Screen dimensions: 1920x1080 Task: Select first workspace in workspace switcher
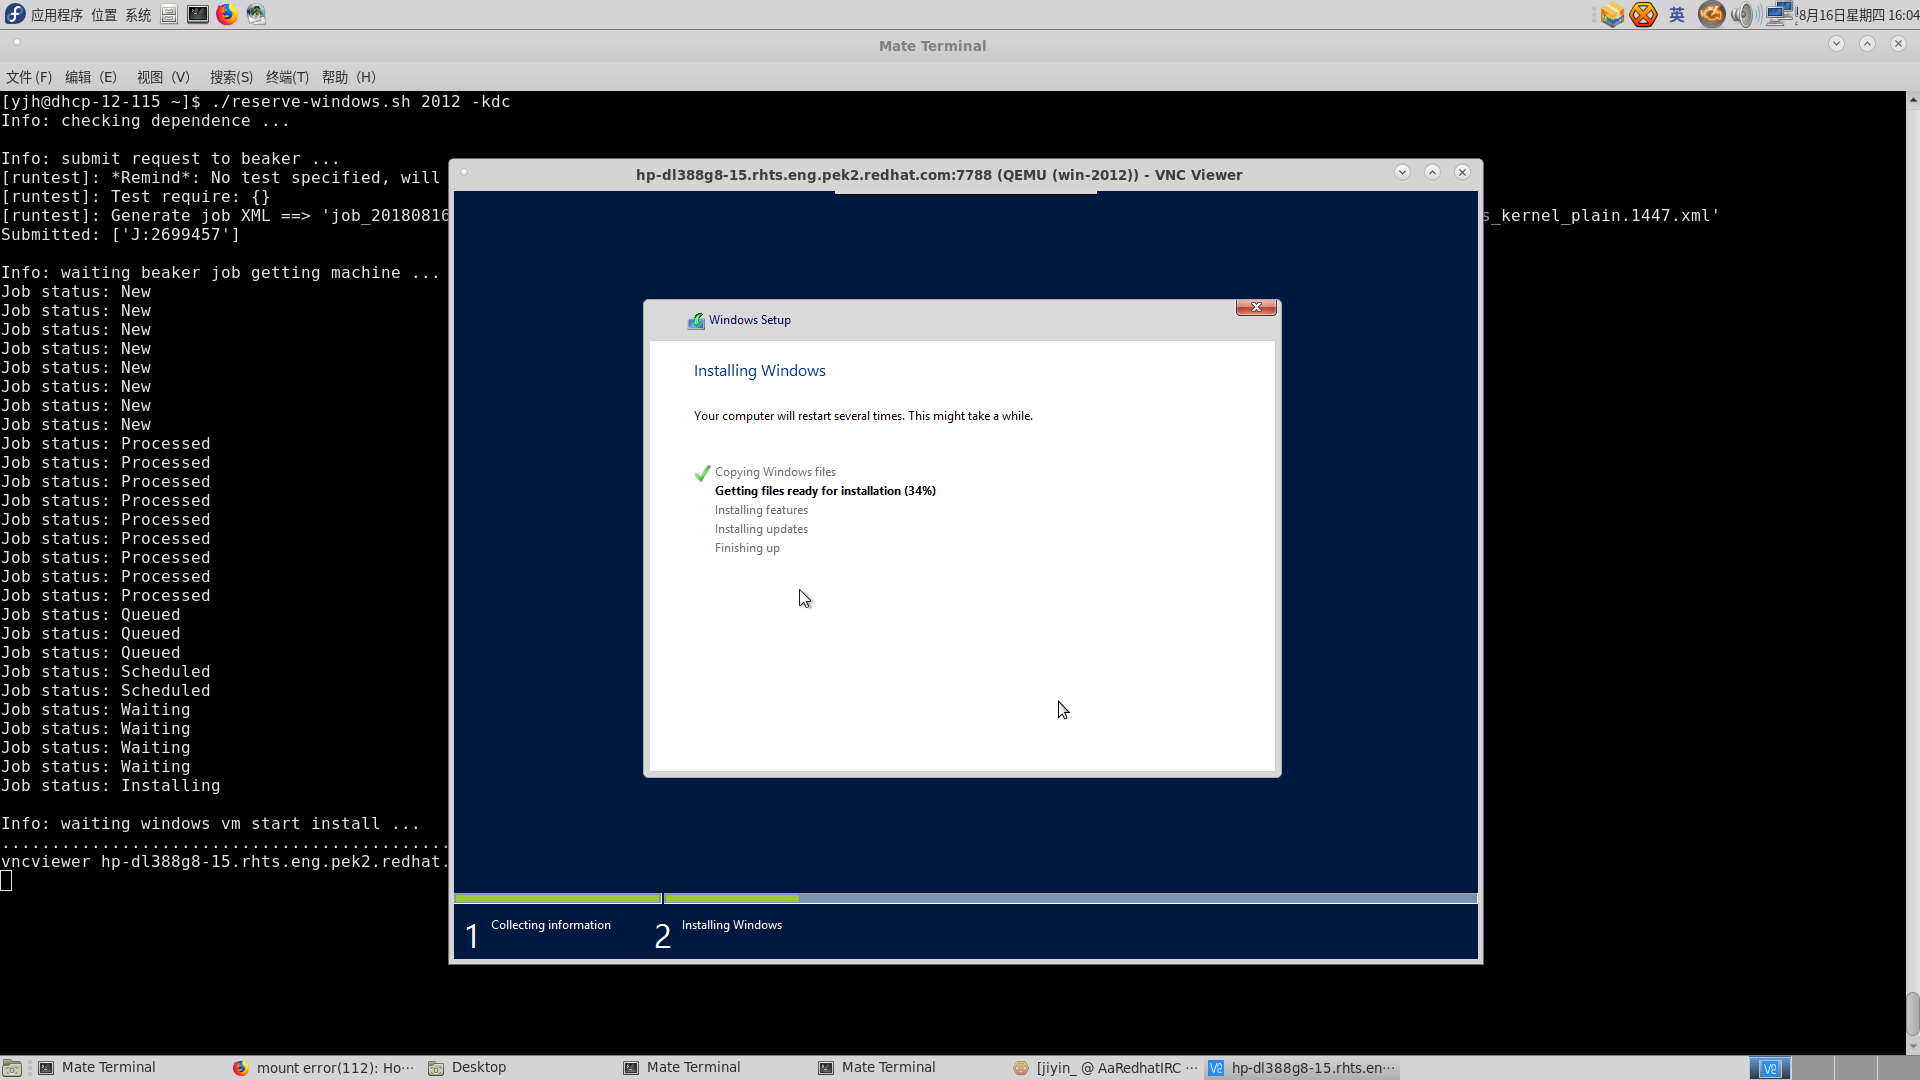[x=1769, y=1068]
